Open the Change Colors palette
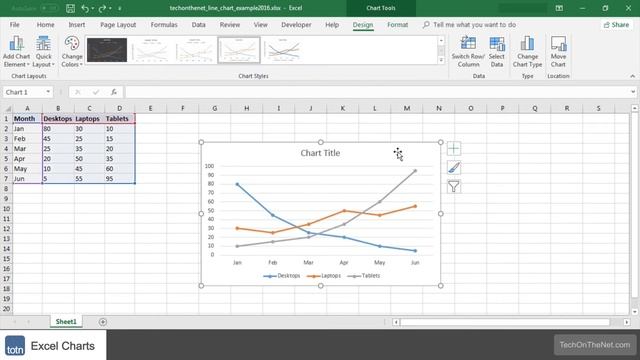 coord(72,52)
